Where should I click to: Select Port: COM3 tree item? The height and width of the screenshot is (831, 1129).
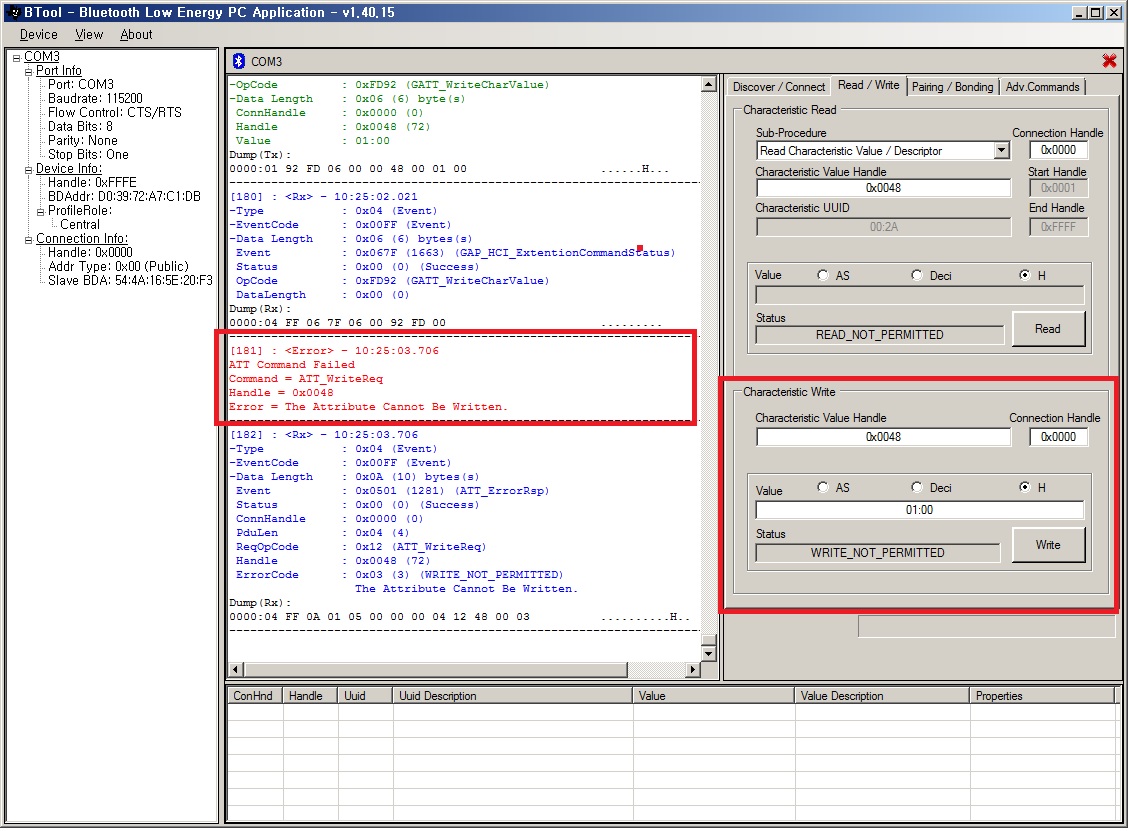pyautogui.click(x=81, y=85)
